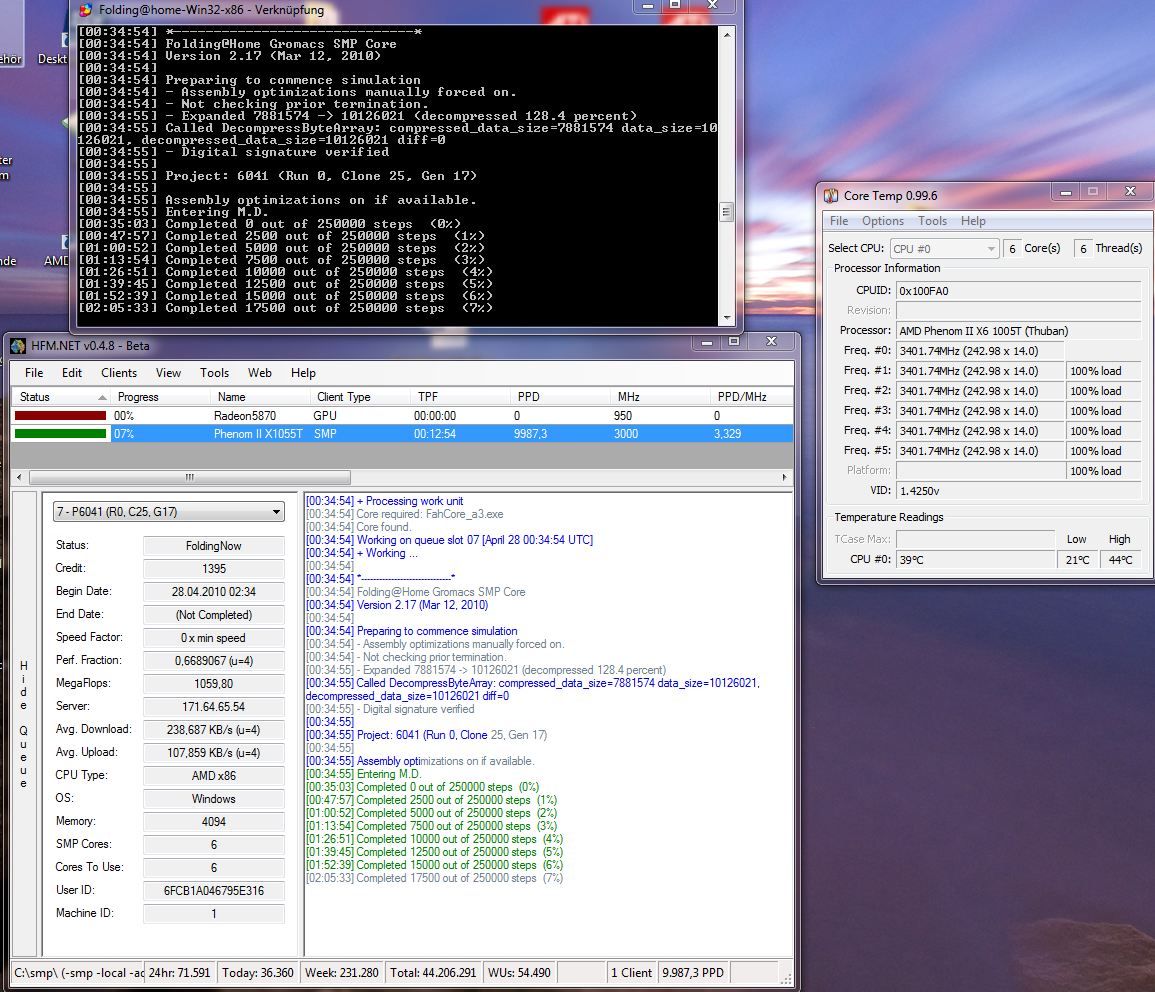Sort client list by PPD/MHz column
This screenshot has height=992, width=1155.
point(751,397)
